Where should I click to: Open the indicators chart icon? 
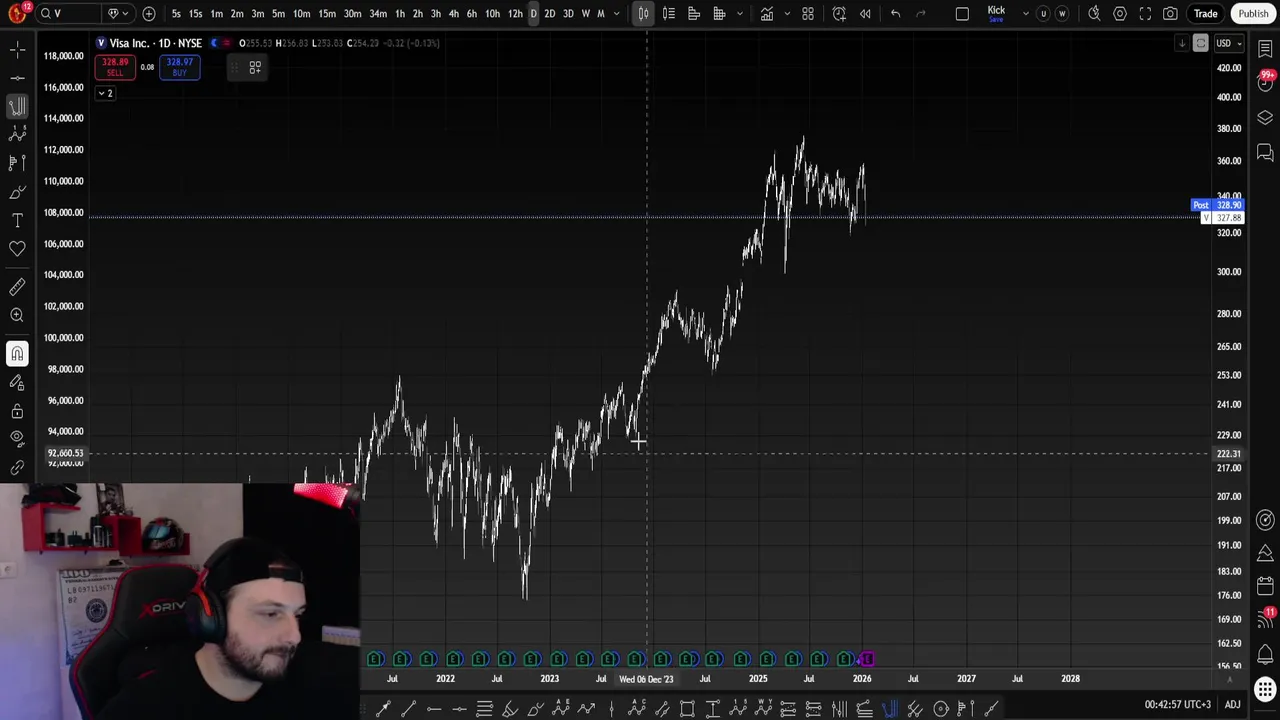coord(766,13)
